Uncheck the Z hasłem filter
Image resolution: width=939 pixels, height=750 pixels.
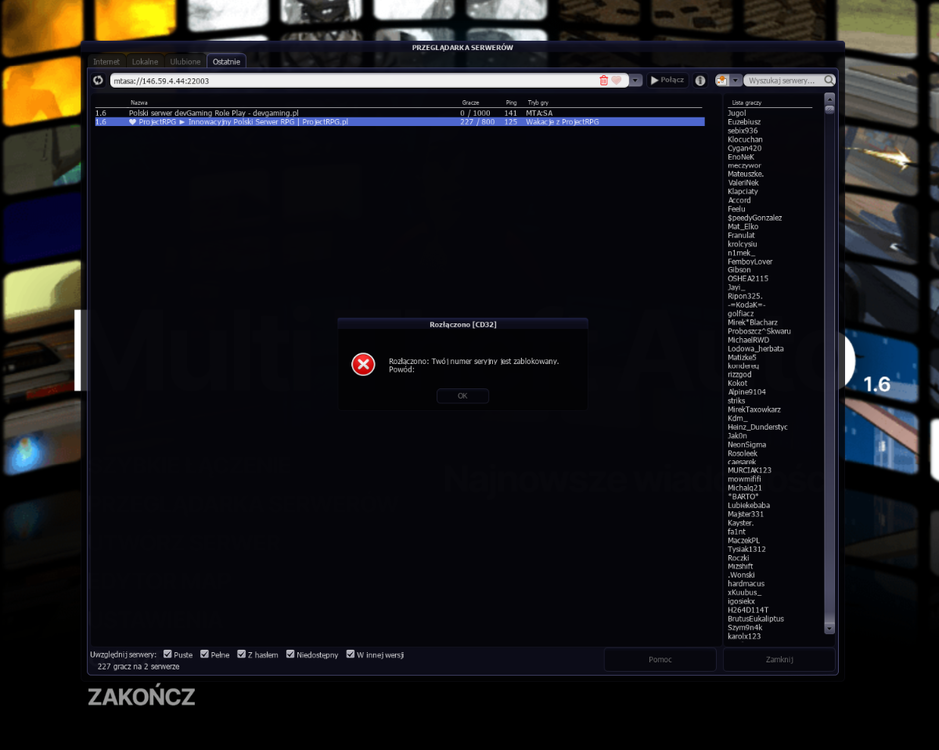coord(241,654)
